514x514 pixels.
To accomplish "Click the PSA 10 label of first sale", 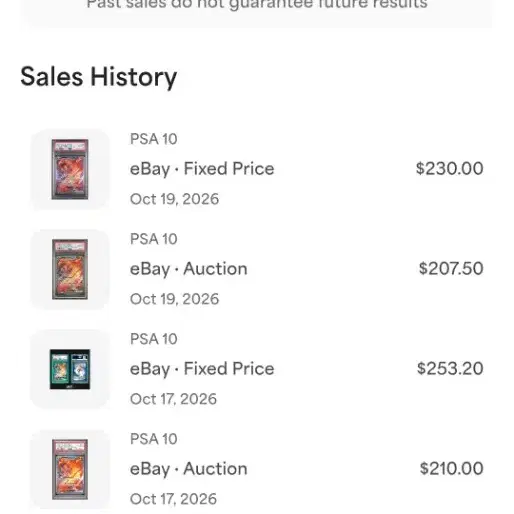I will 154,139.
